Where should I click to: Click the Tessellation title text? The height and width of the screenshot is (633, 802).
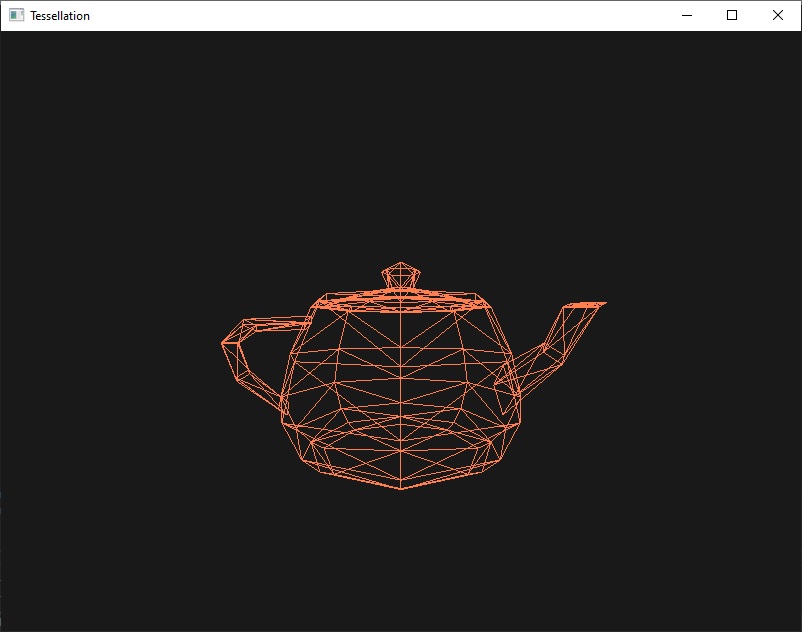coord(60,16)
